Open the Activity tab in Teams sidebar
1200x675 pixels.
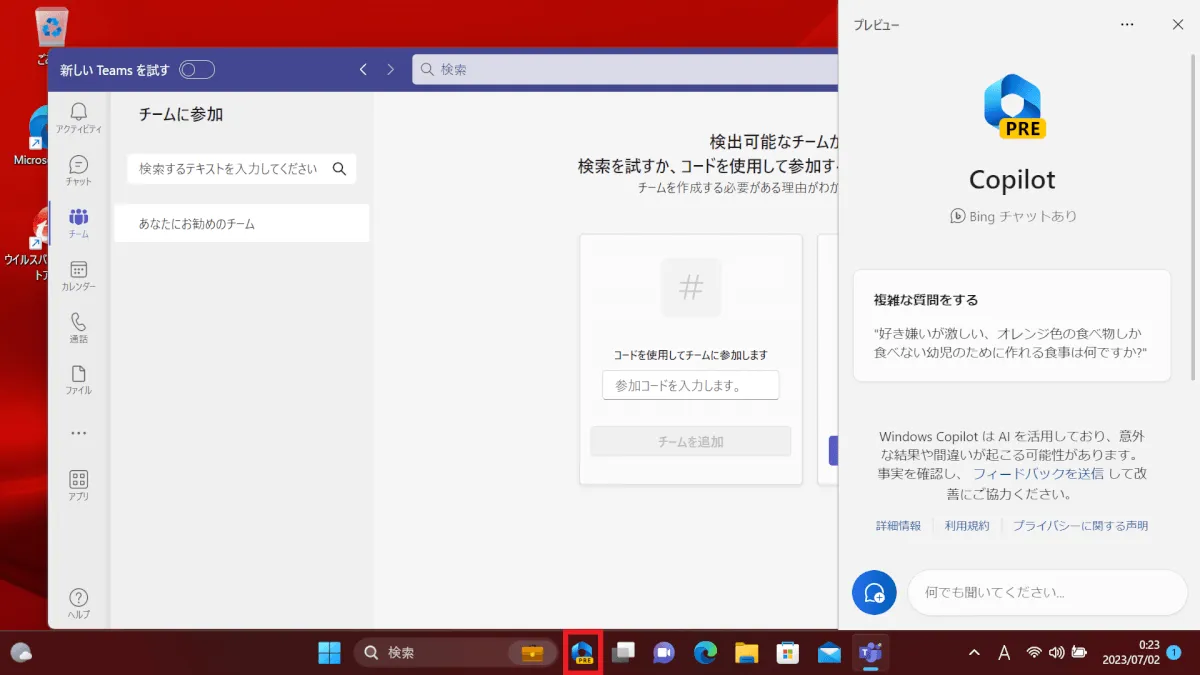78,117
